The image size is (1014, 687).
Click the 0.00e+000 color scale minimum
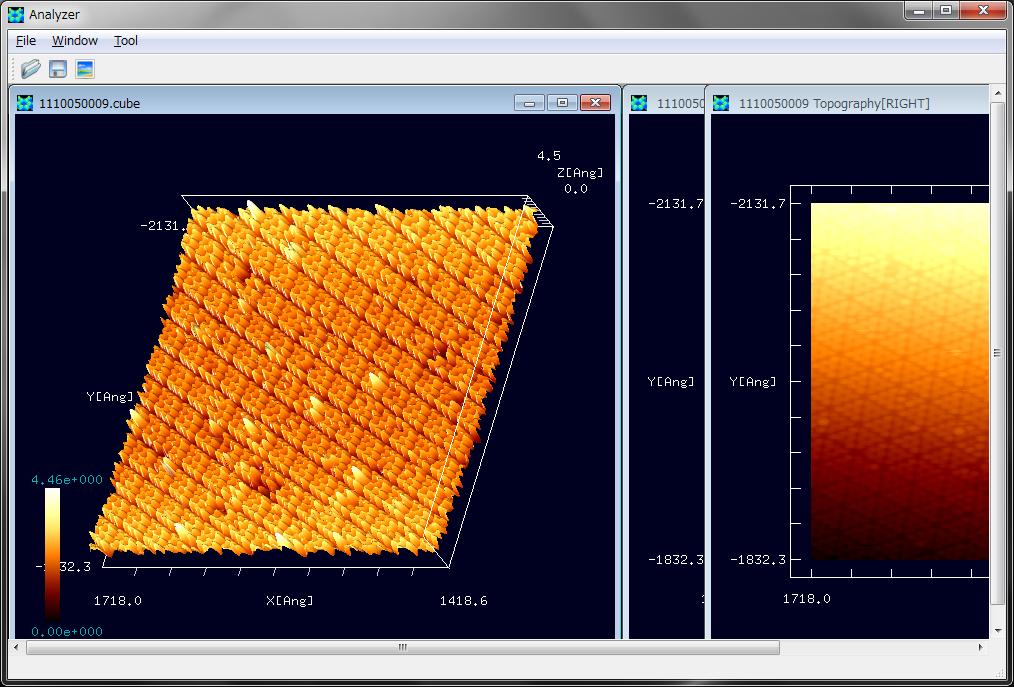point(67,631)
